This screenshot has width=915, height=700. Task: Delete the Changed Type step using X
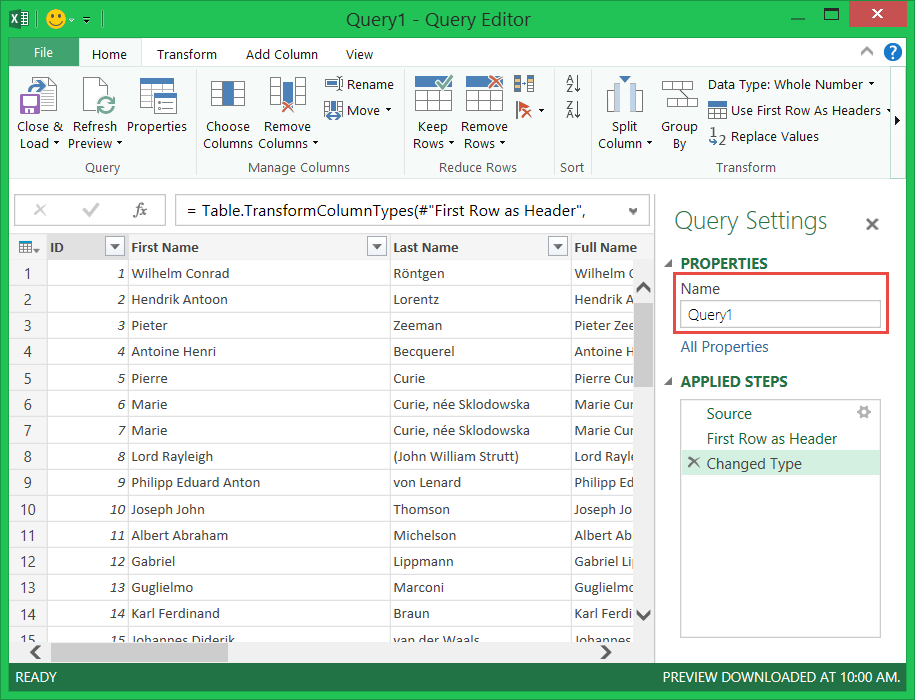click(694, 463)
